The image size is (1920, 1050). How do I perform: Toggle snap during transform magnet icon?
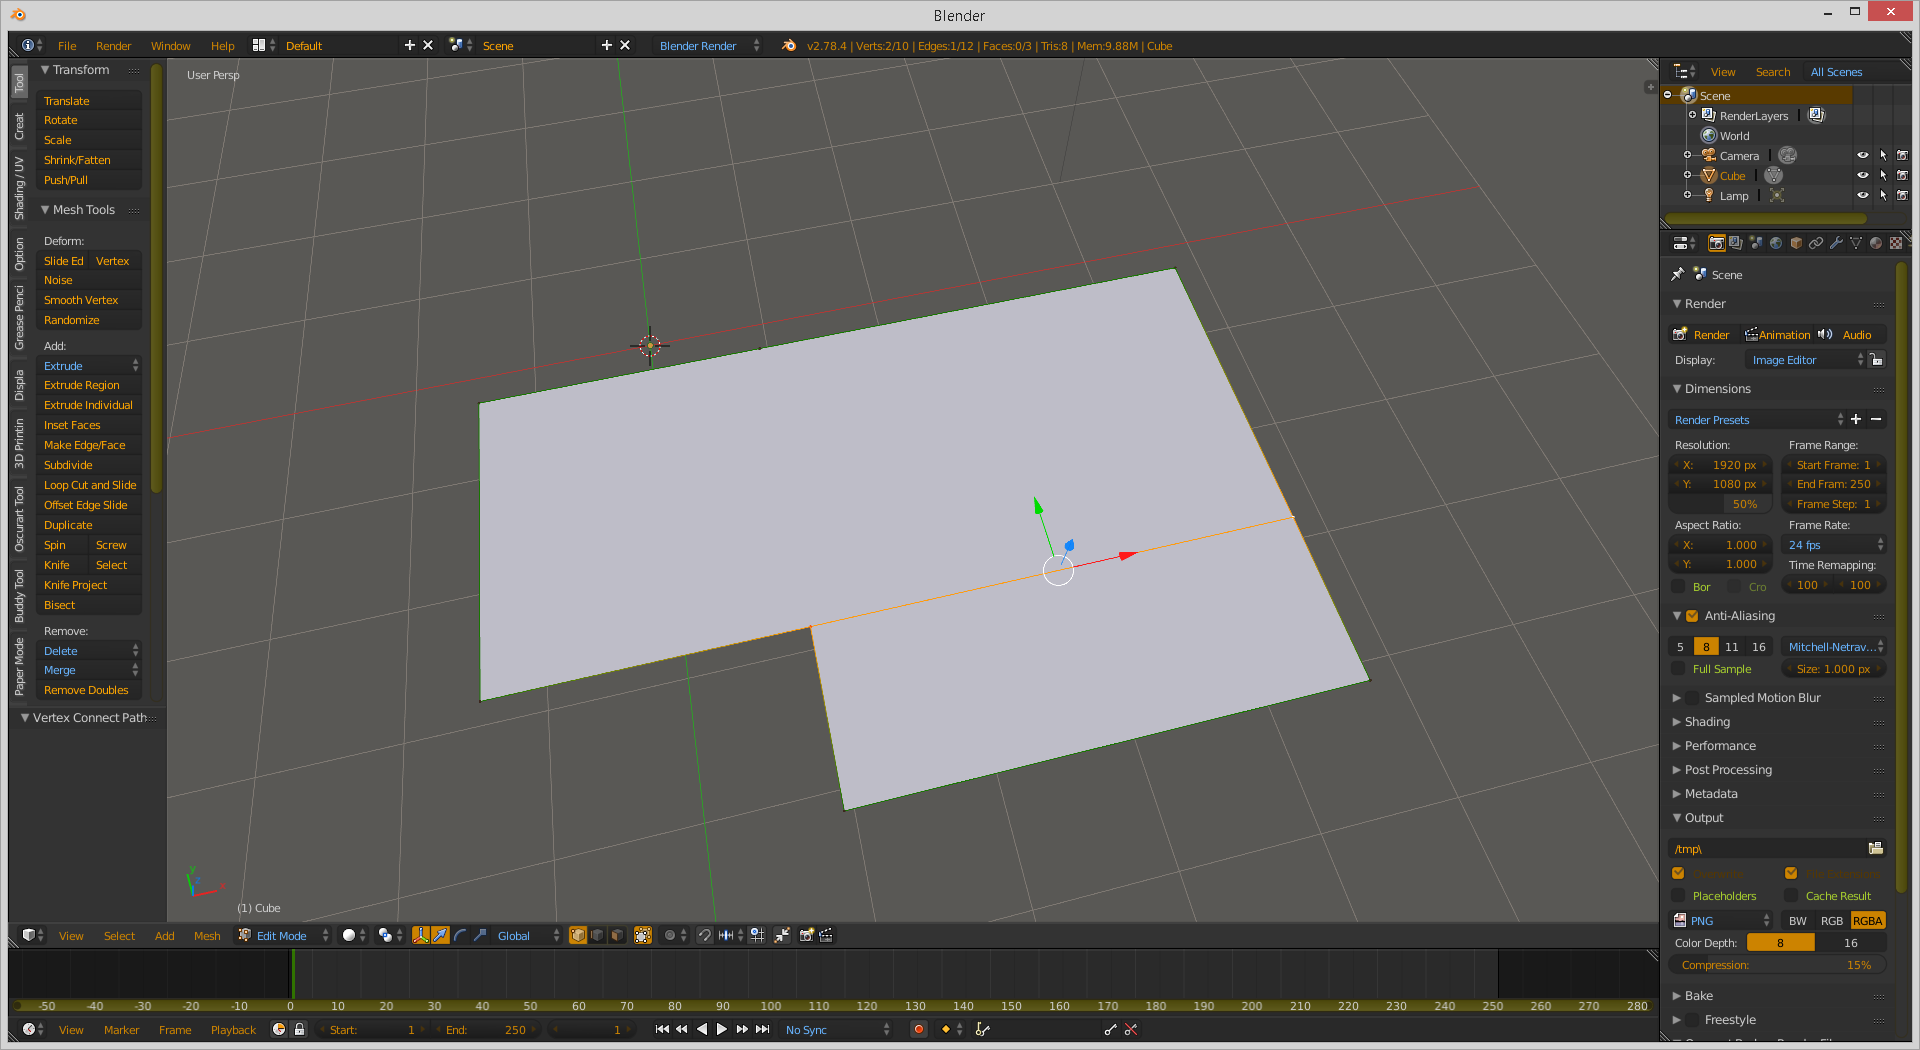click(x=705, y=935)
